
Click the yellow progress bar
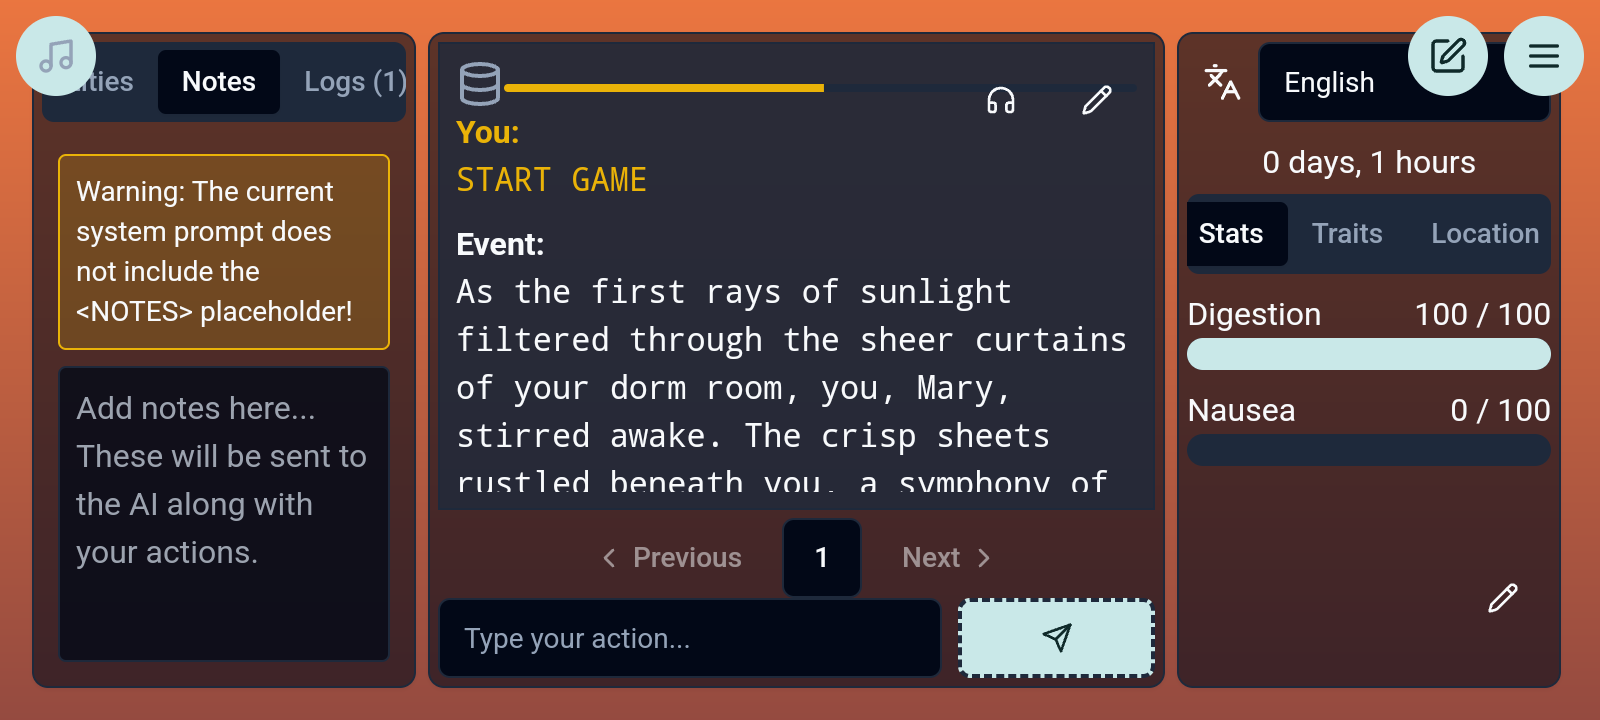[664, 88]
